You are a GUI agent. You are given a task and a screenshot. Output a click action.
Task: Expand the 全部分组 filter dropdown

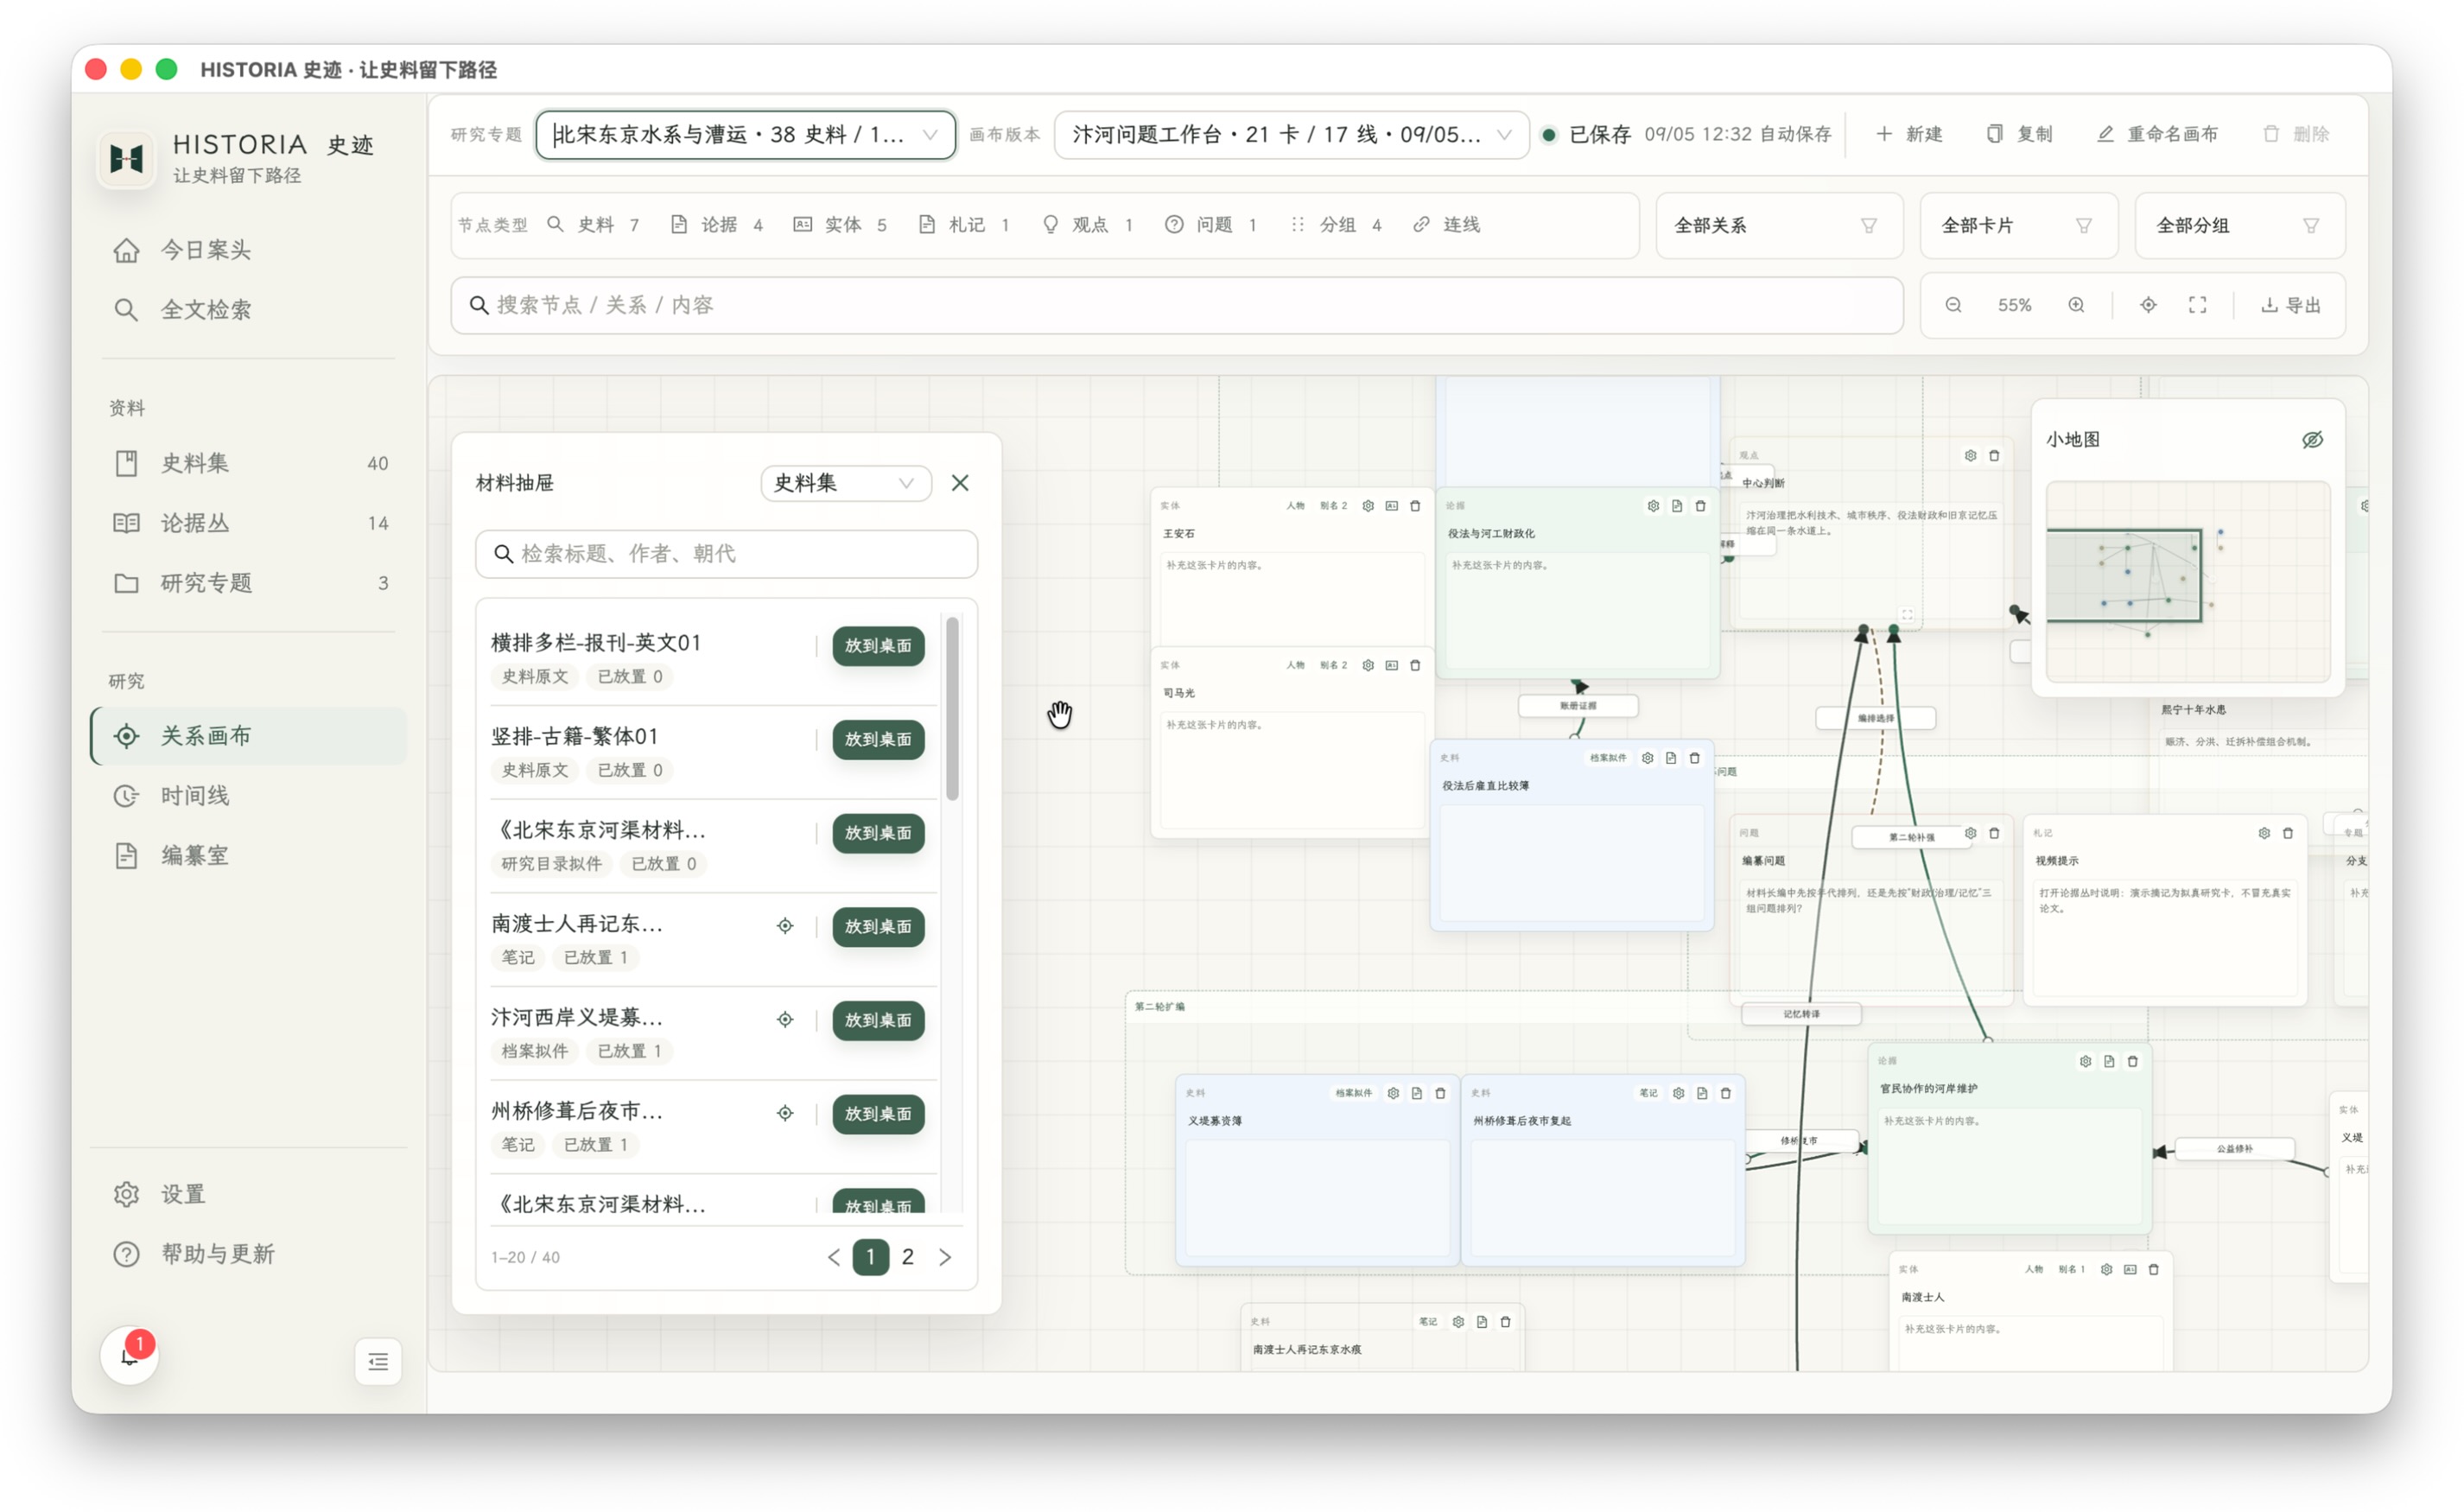[2239, 226]
